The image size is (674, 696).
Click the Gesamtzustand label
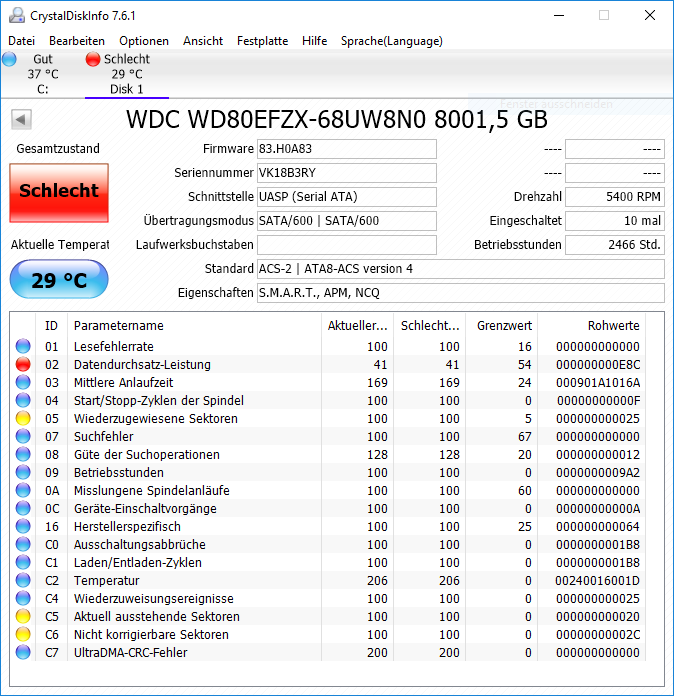(x=58, y=149)
